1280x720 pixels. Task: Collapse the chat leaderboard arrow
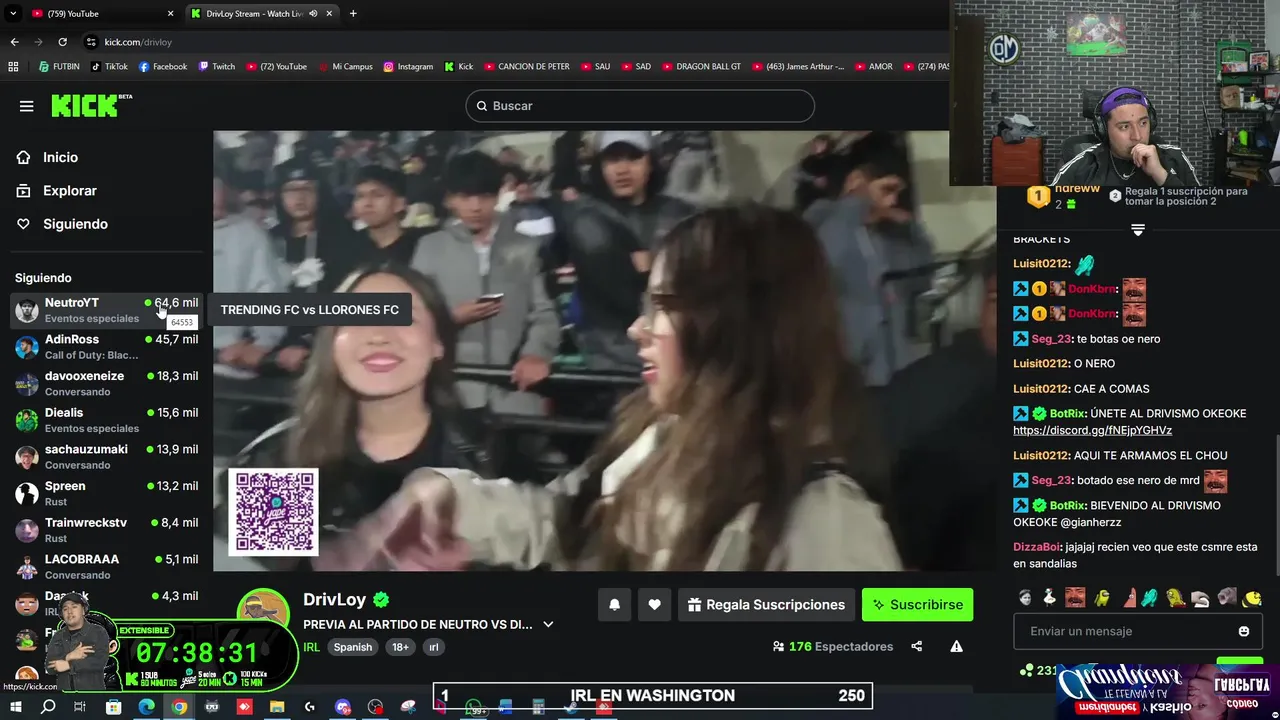point(1137,230)
